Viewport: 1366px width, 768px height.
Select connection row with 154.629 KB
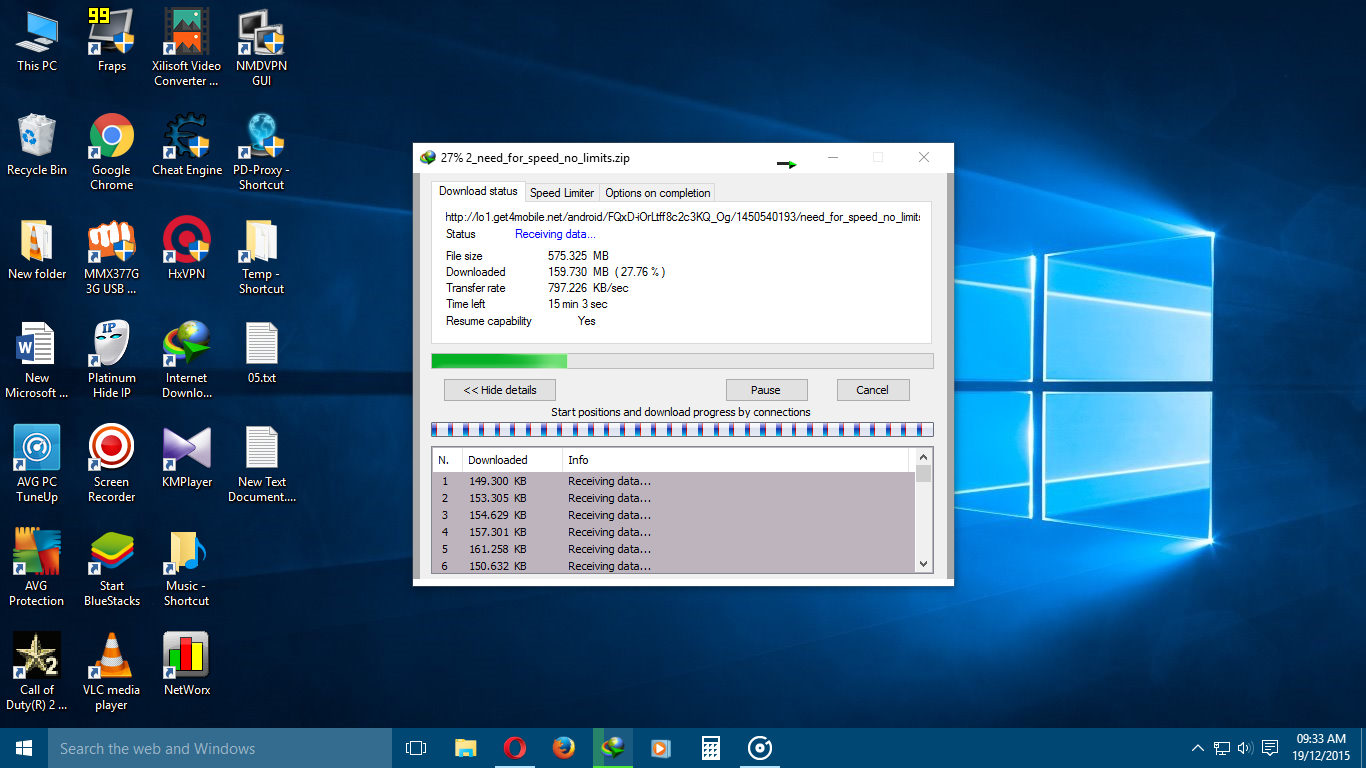(x=674, y=515)
